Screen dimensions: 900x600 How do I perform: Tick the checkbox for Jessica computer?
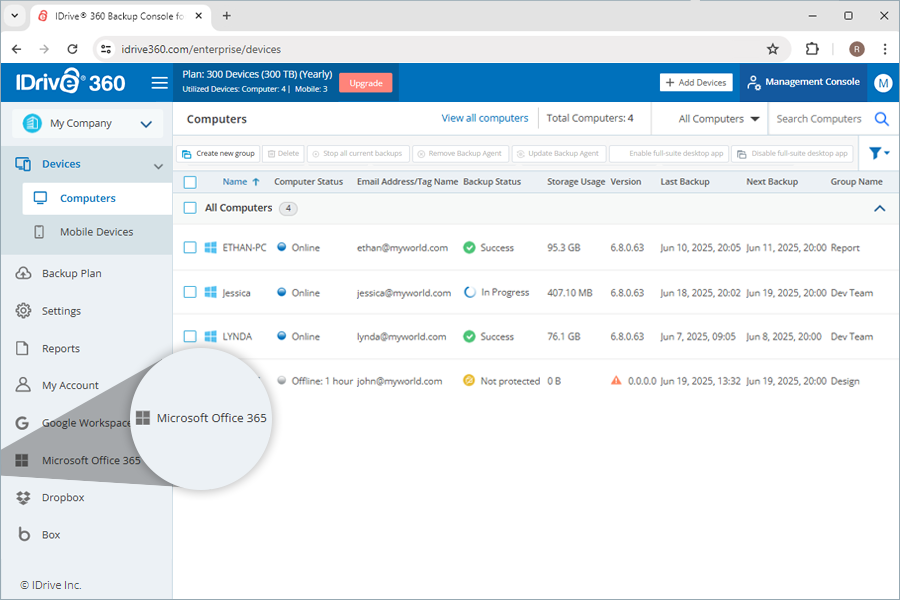190,293
